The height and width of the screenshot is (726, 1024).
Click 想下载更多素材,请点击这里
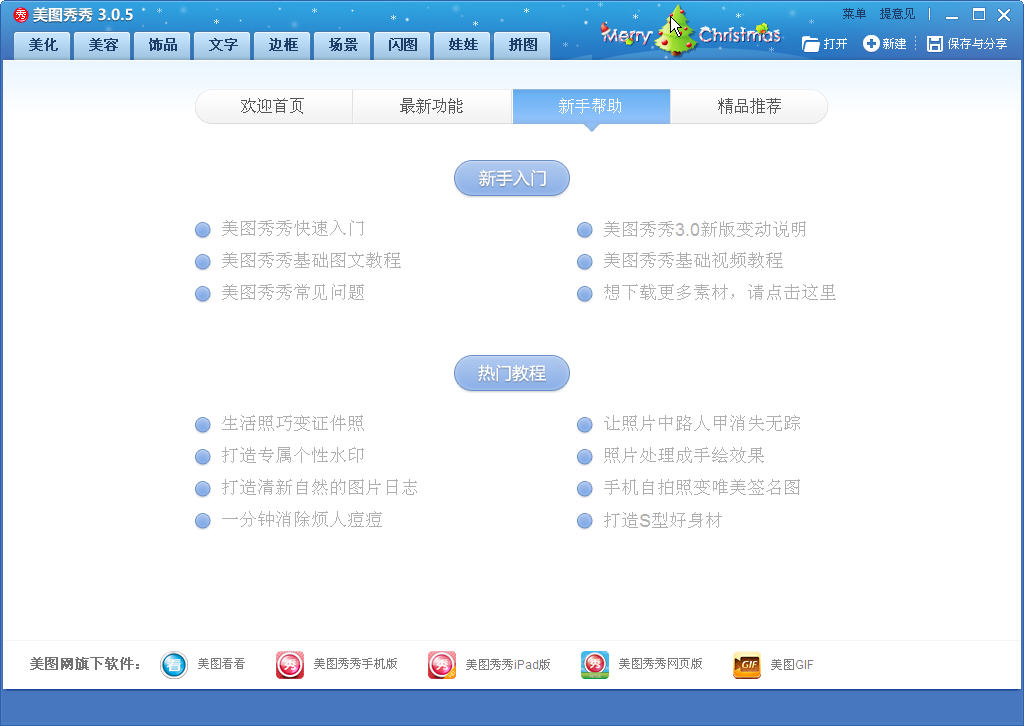click(720, 292)
